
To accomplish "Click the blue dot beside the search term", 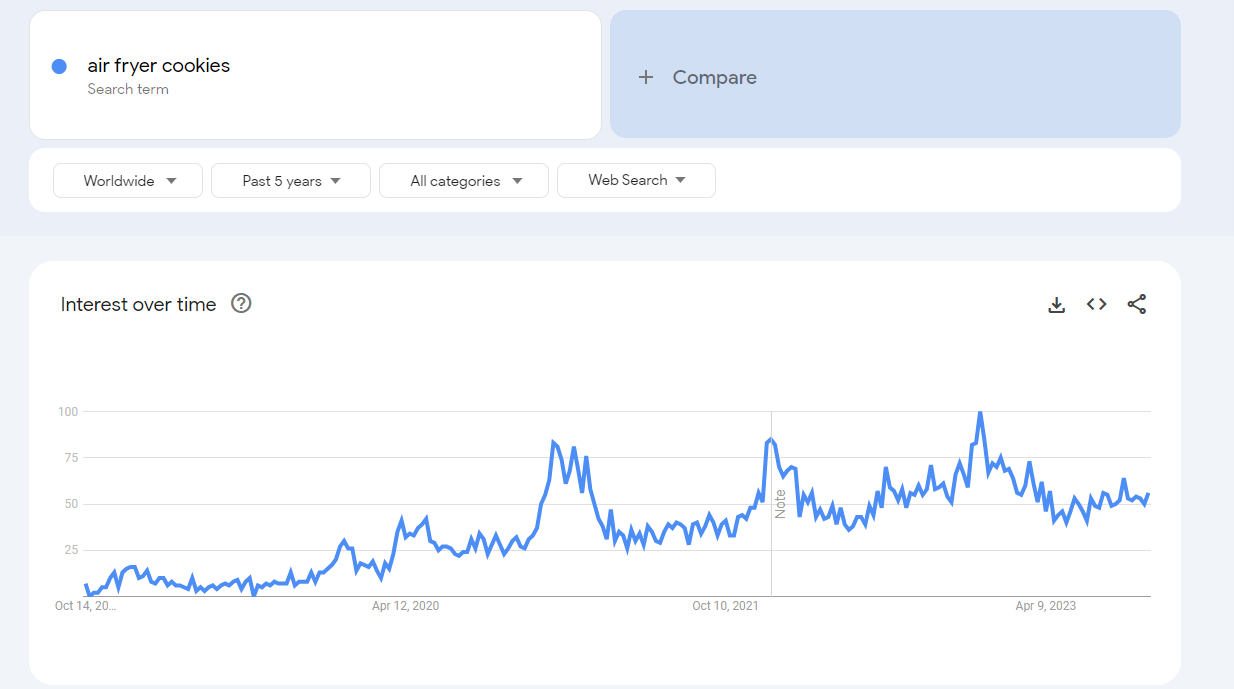I will (x=59, y=66).
